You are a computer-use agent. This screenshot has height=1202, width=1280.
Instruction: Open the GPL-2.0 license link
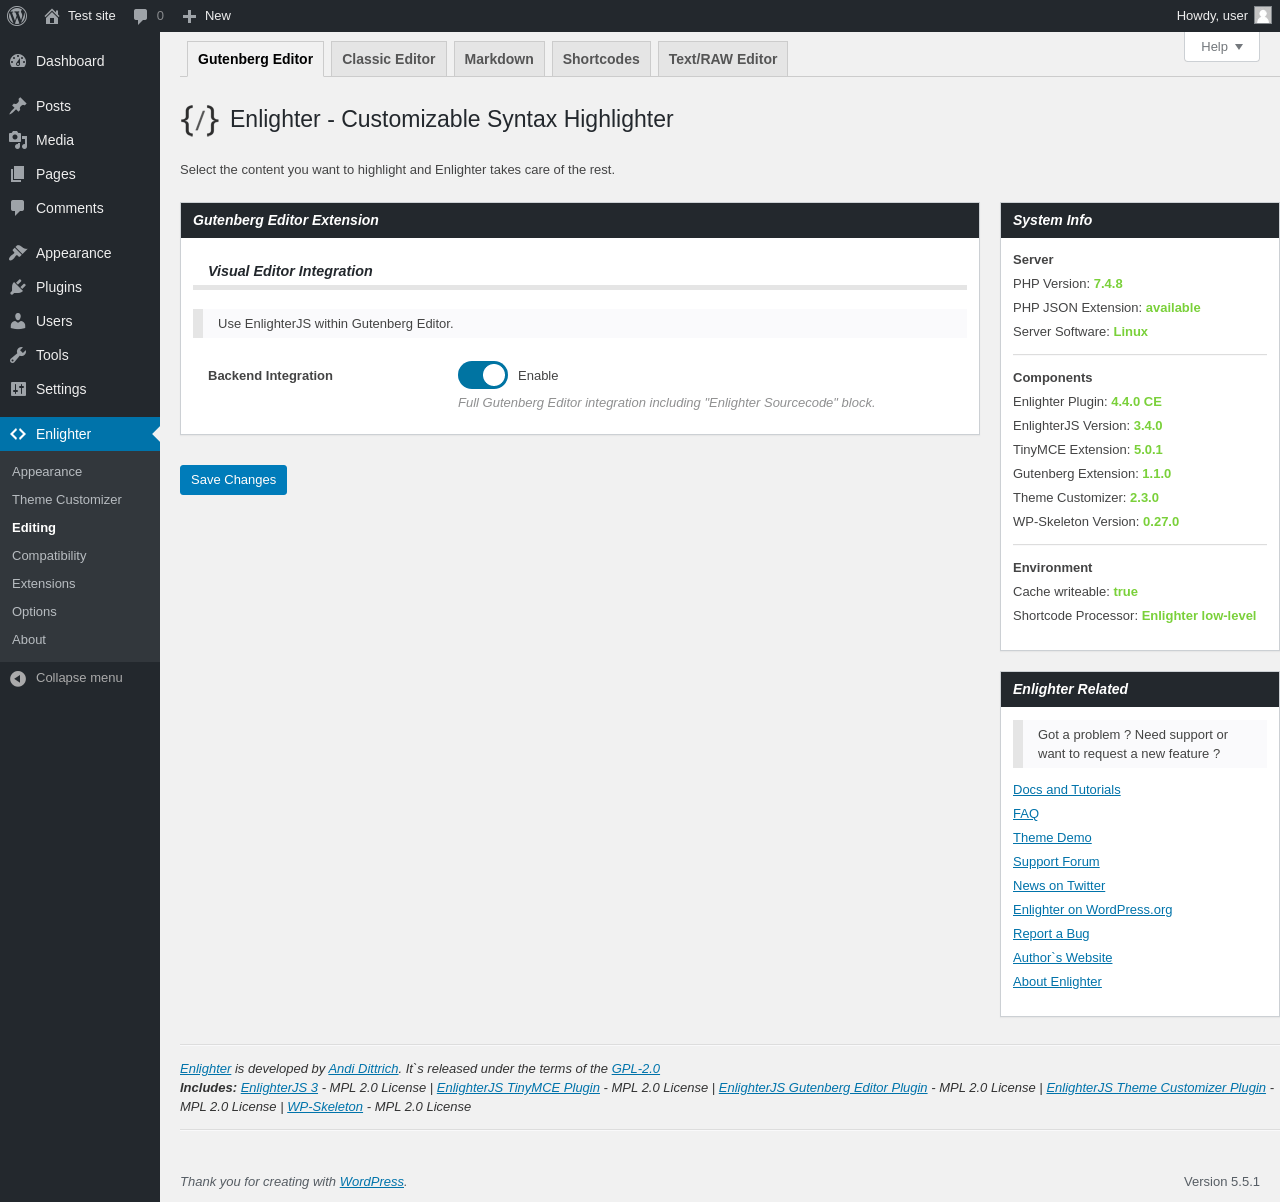pyautogui.click(x=636, y=1069)
